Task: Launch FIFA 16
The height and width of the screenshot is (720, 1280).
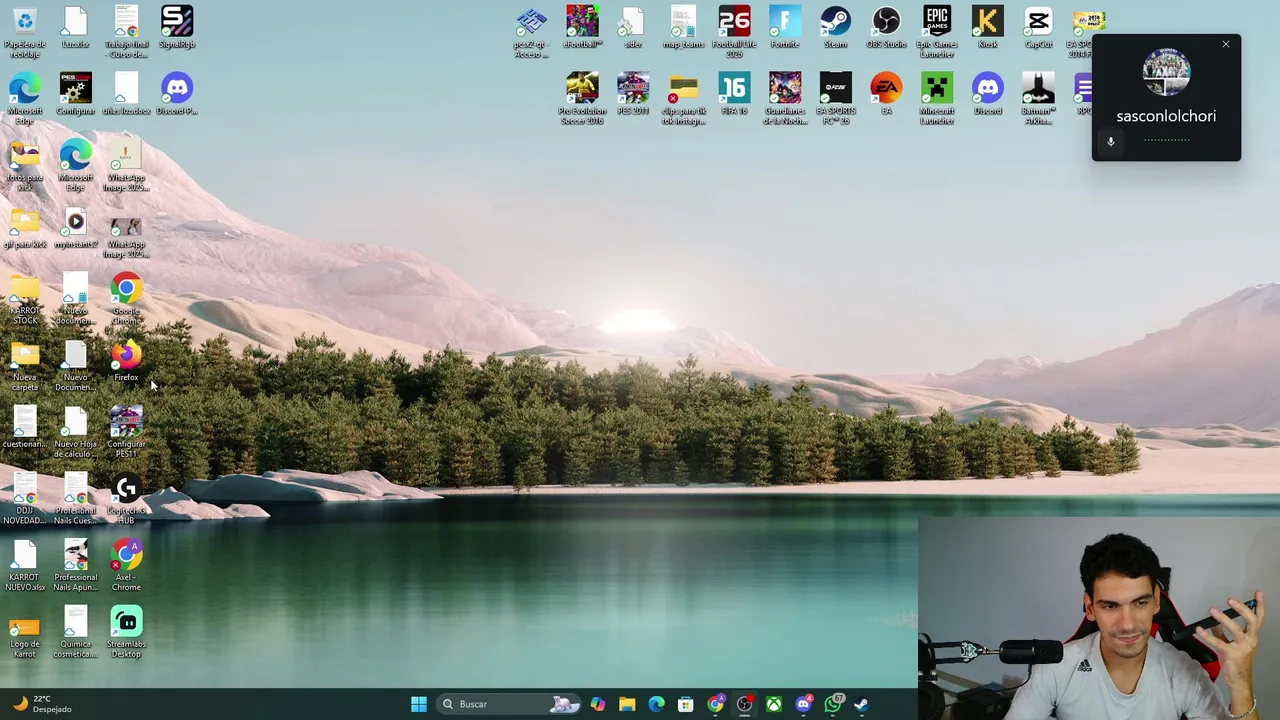Action: tap(734, 94)
